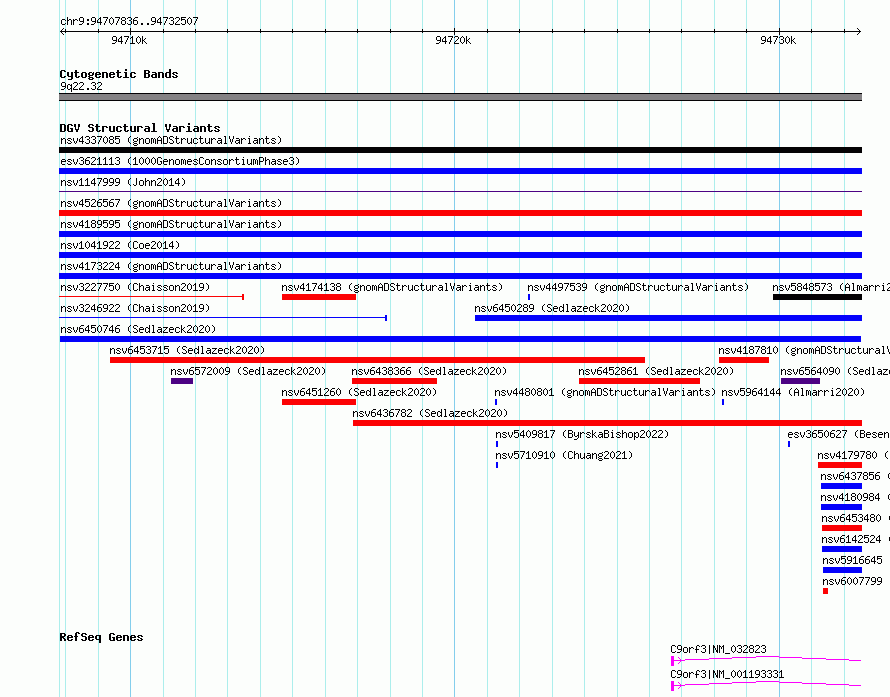Viewport: 890px width, 697px height.
Task: Open nsv3246922 (Chaisson2019) label
Action: [135, 308]
